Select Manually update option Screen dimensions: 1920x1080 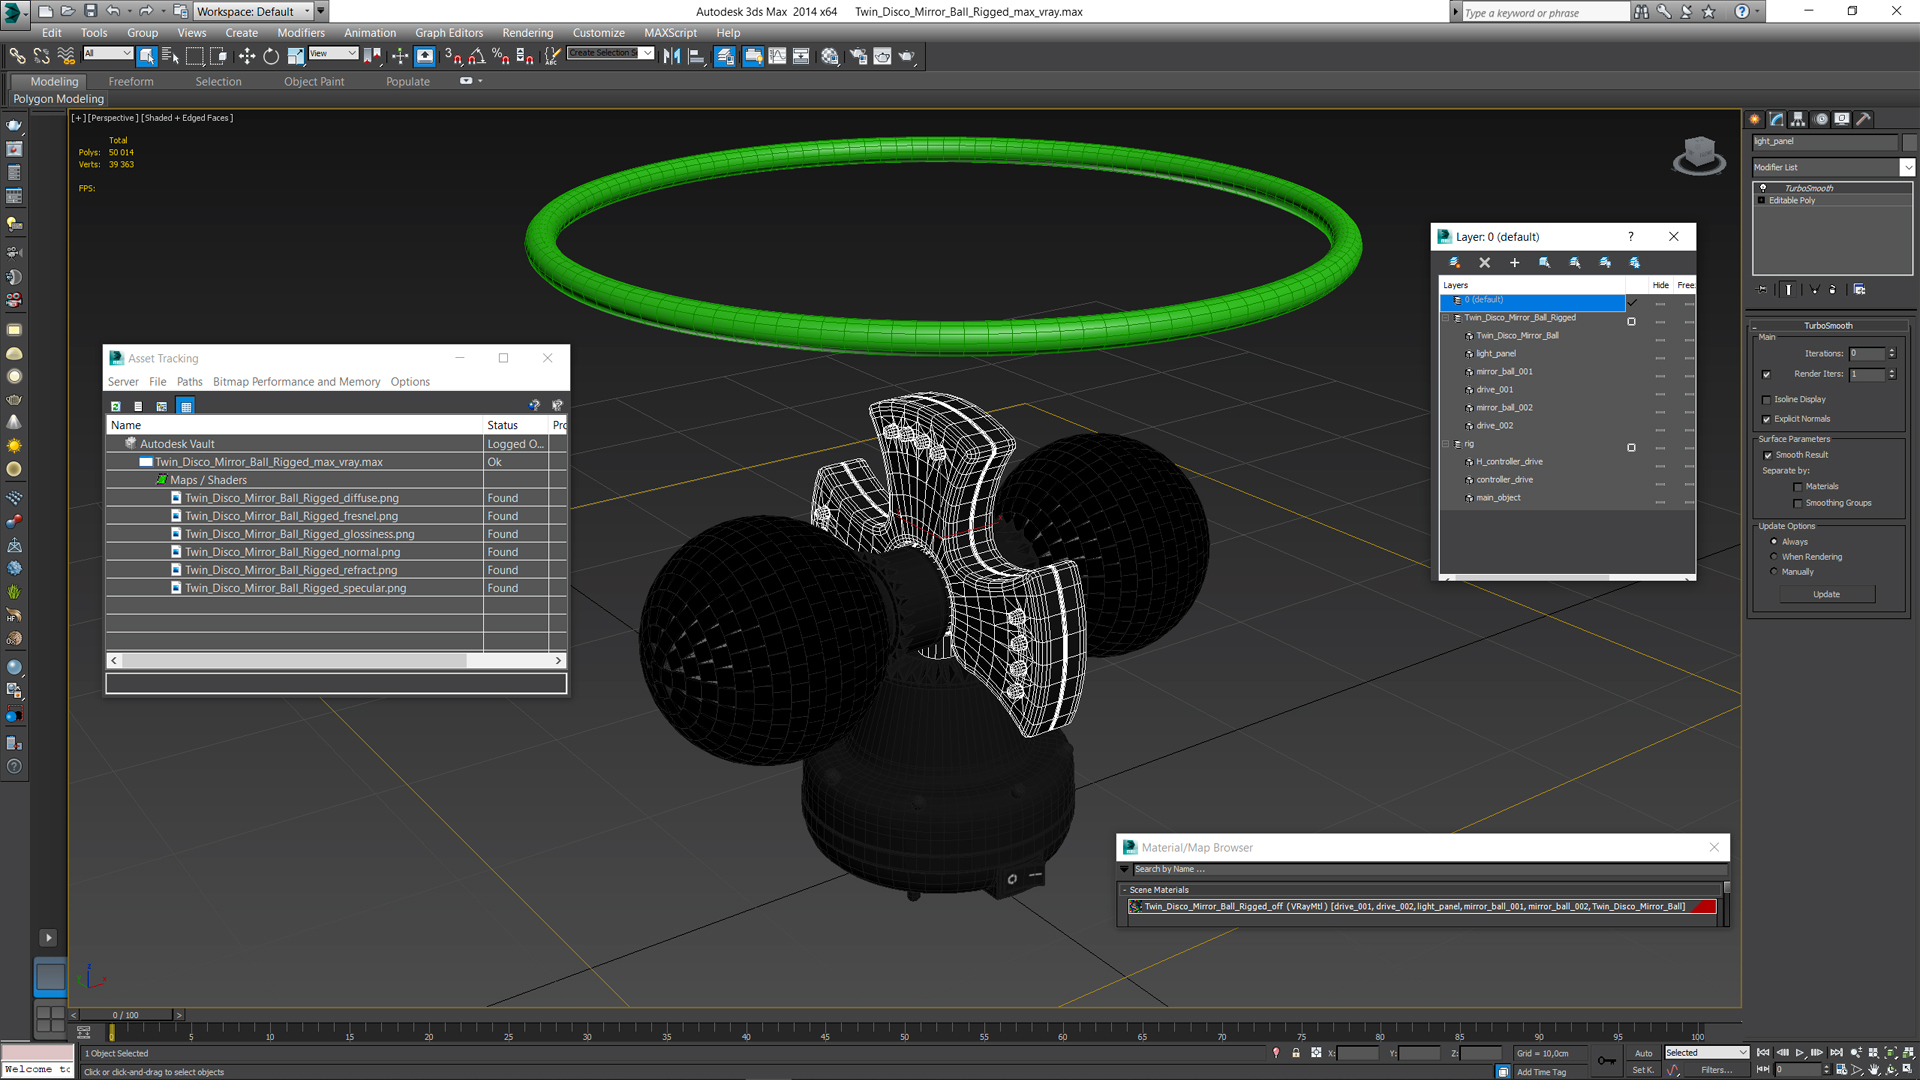(x=1774, y=572)
